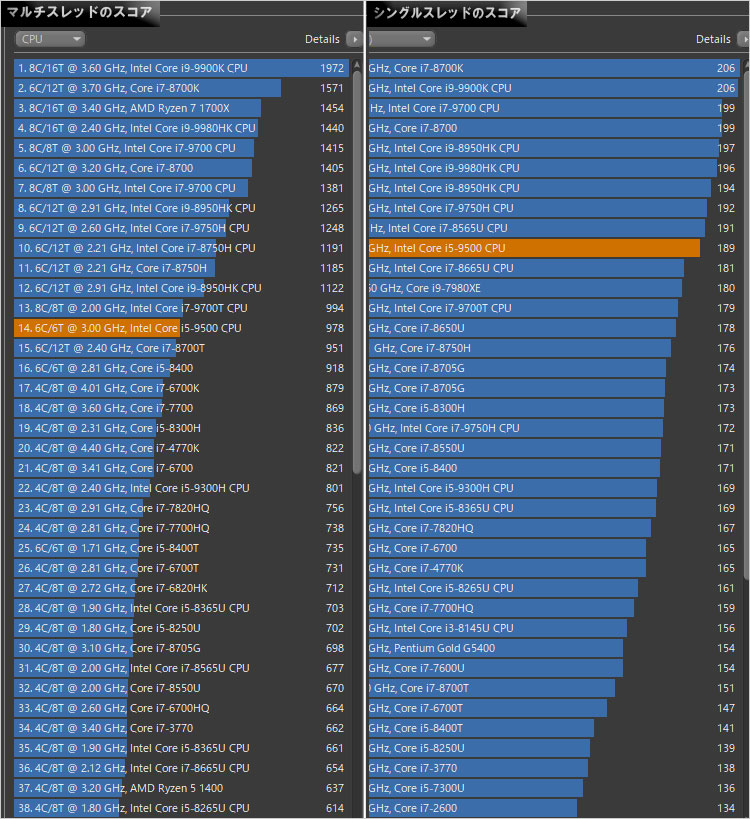Select single-thread Core i5-7300U row
Image resolution: width=750 pixels, height=819 pixels.
click(554, 788)
